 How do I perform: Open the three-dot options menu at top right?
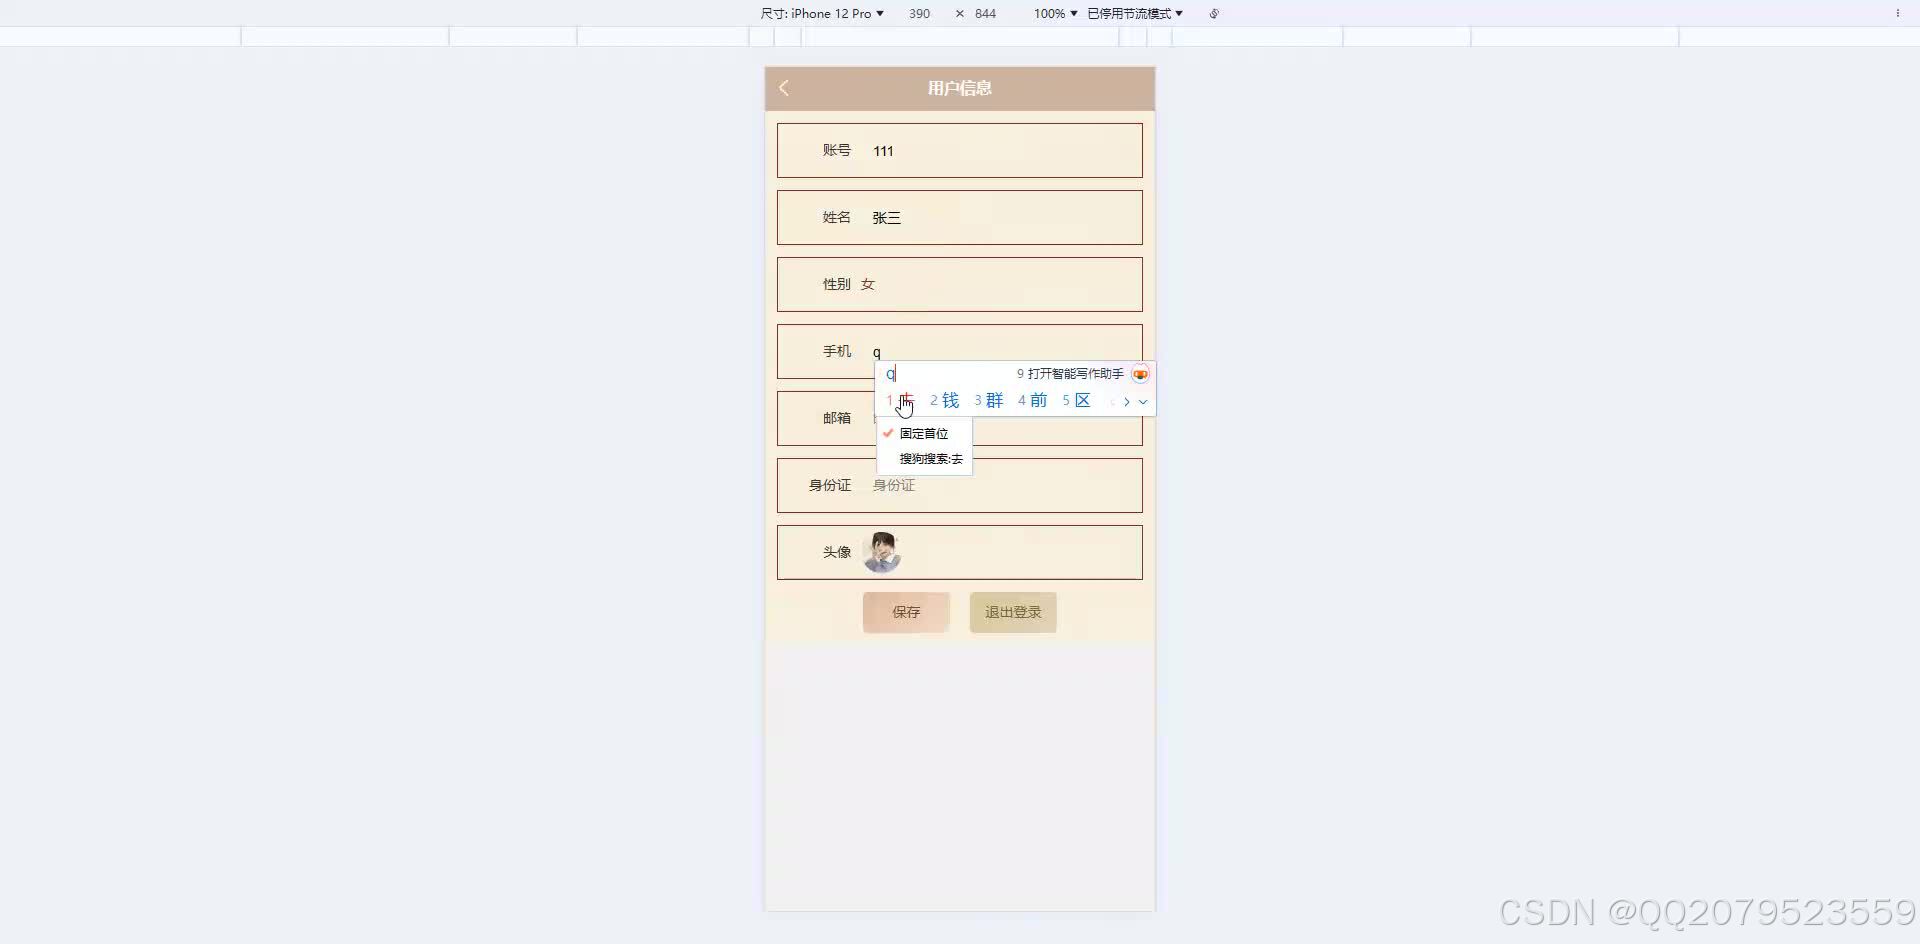click(x=1897, y=12)
